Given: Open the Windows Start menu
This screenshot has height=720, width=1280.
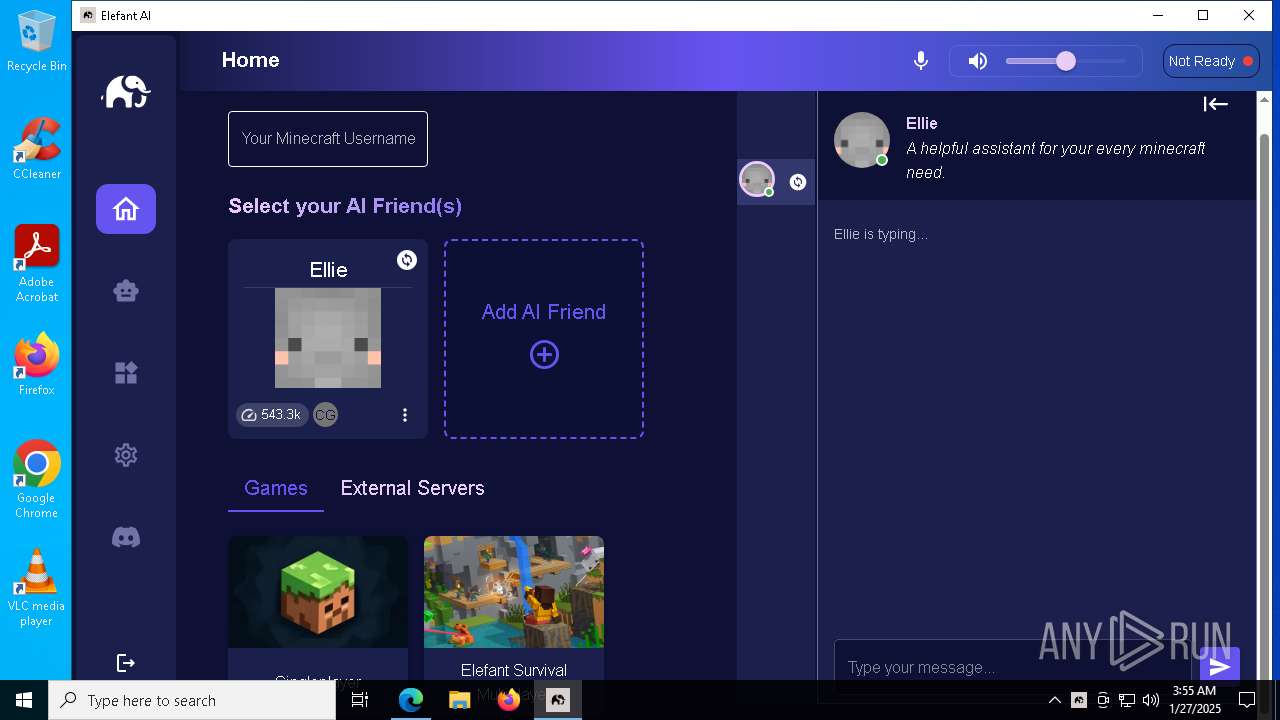Looking at the screenshot, I should pos(24,700).
